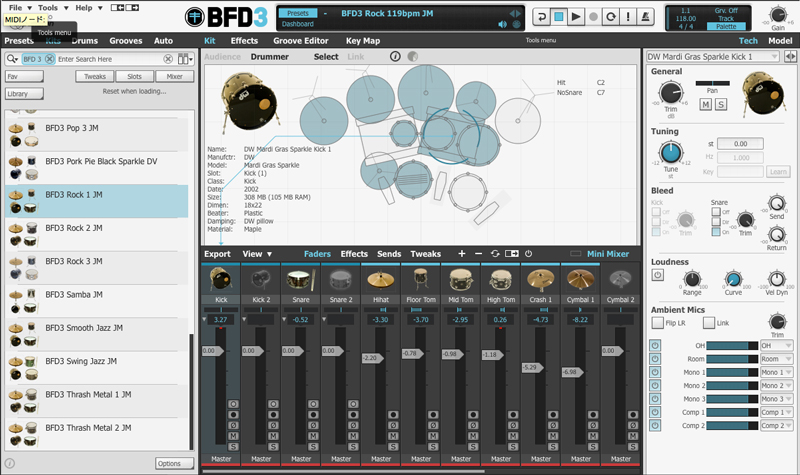This screenshot has width=800, height=475.
Task: Open the Mono 1 output dropdown
Action: [777, 372]
